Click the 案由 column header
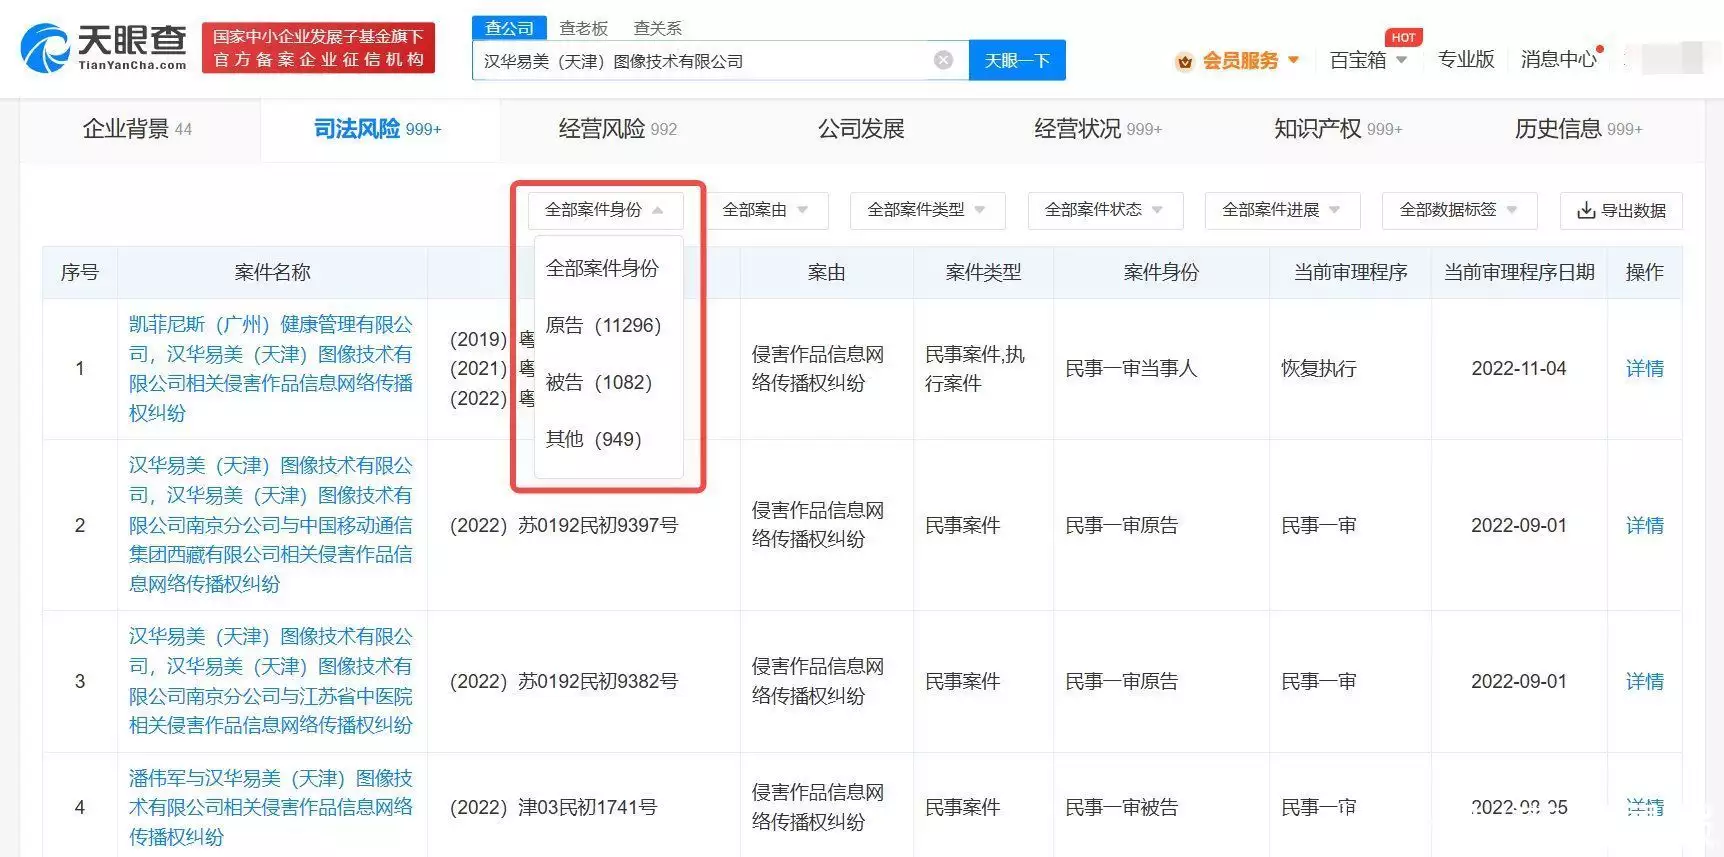The width and height of the screenshot is (1724, 857). pos(826,272)
